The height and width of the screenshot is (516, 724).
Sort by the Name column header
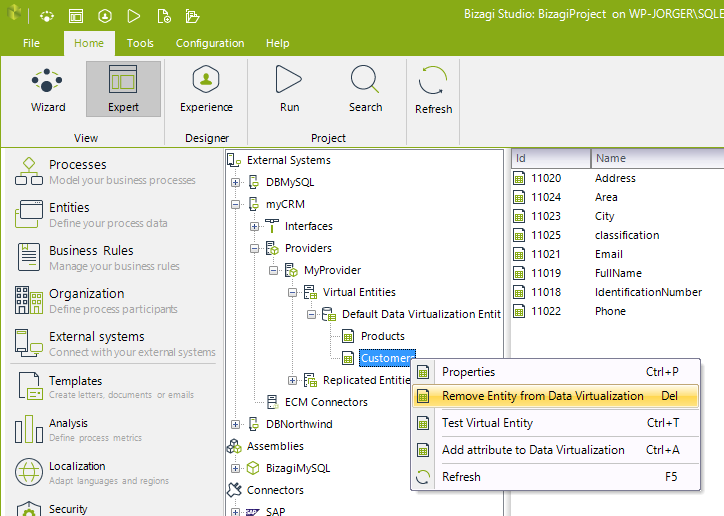tap(658, 158)
